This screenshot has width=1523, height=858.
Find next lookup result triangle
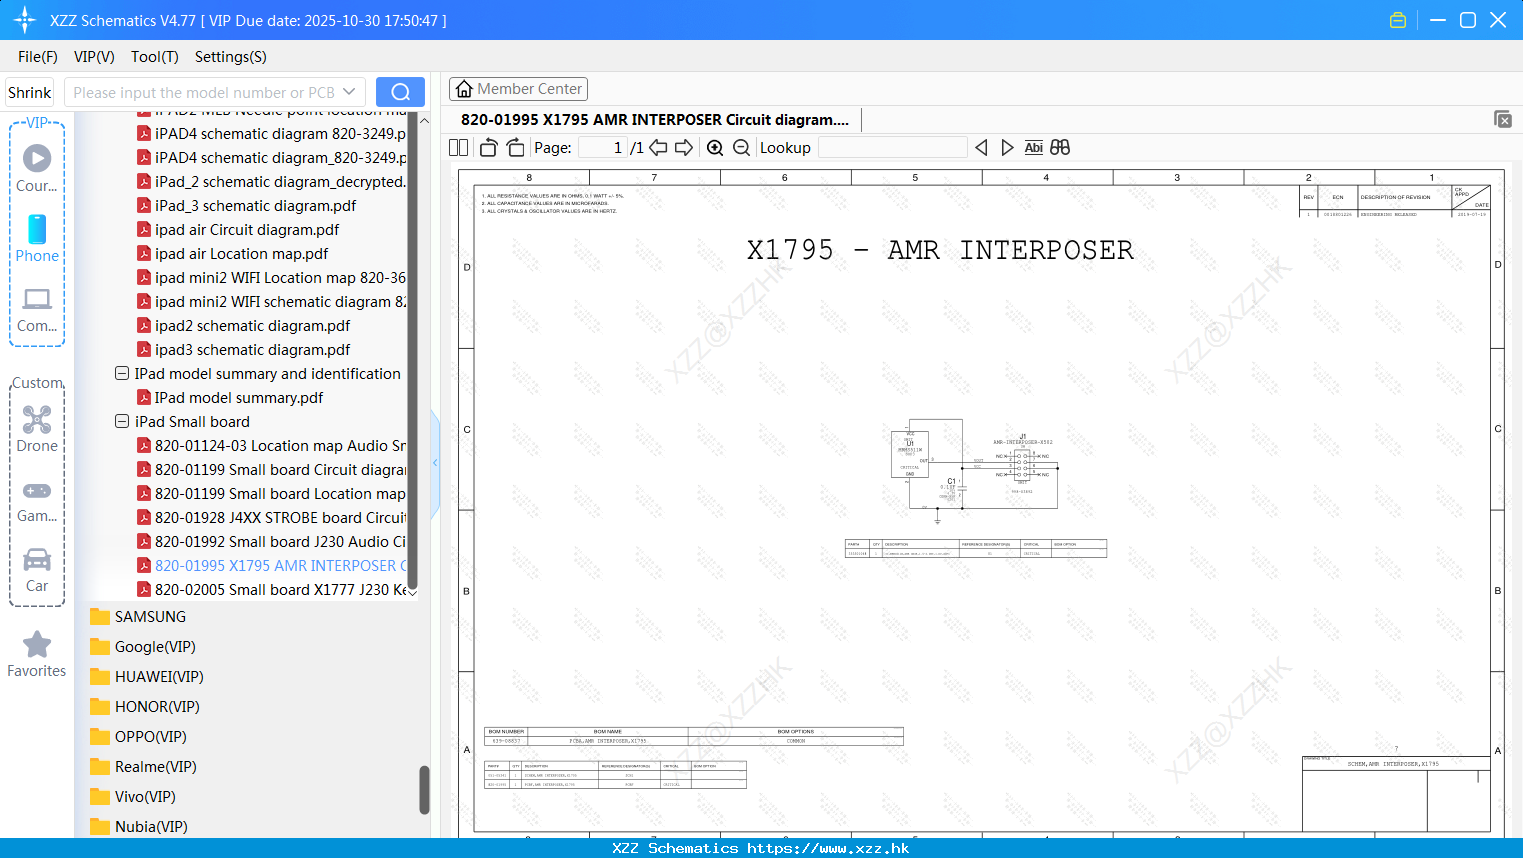[x=1007, y=147]
